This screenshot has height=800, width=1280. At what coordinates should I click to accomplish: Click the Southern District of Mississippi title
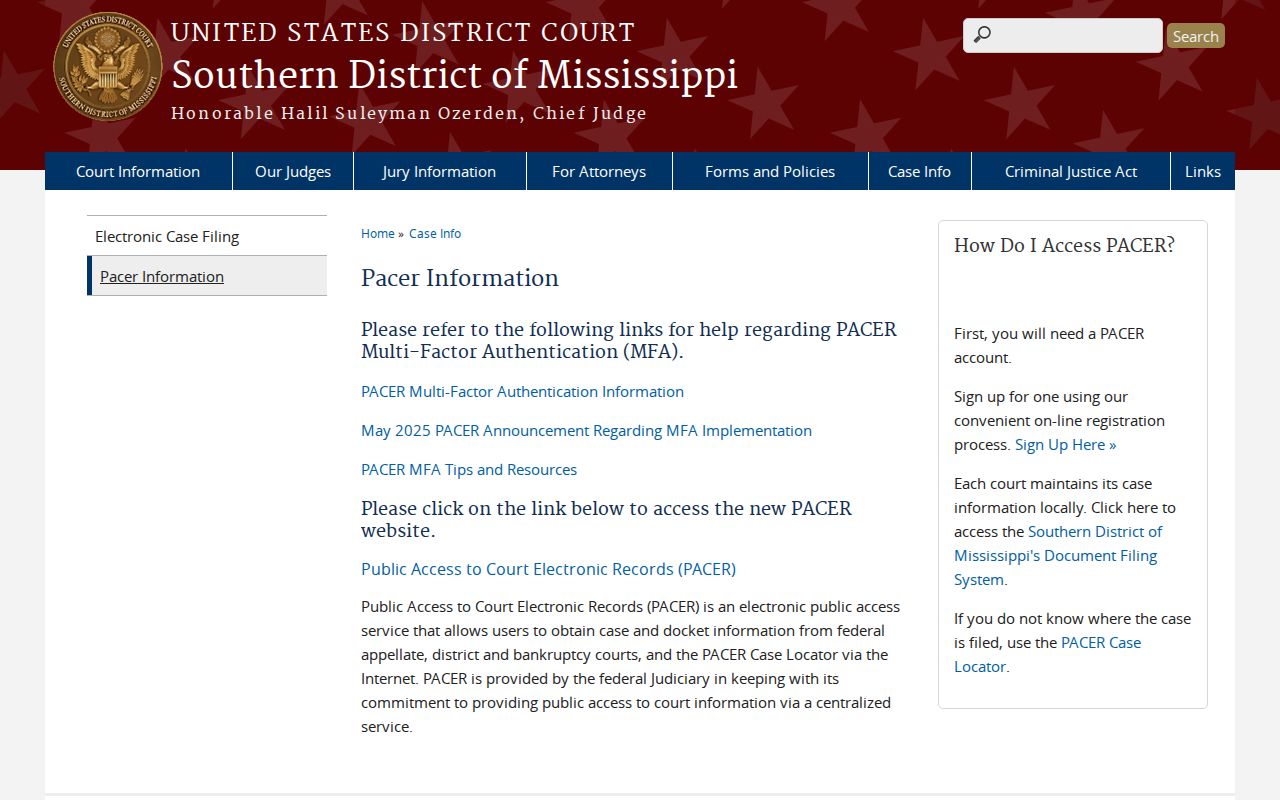click(x=454, y=75)
